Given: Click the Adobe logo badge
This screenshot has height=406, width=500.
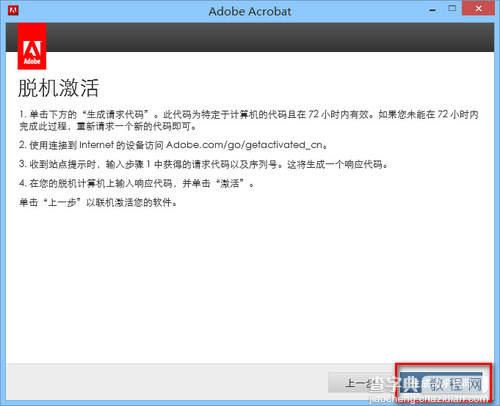Looking at the screenshot, I should [32, 46].
